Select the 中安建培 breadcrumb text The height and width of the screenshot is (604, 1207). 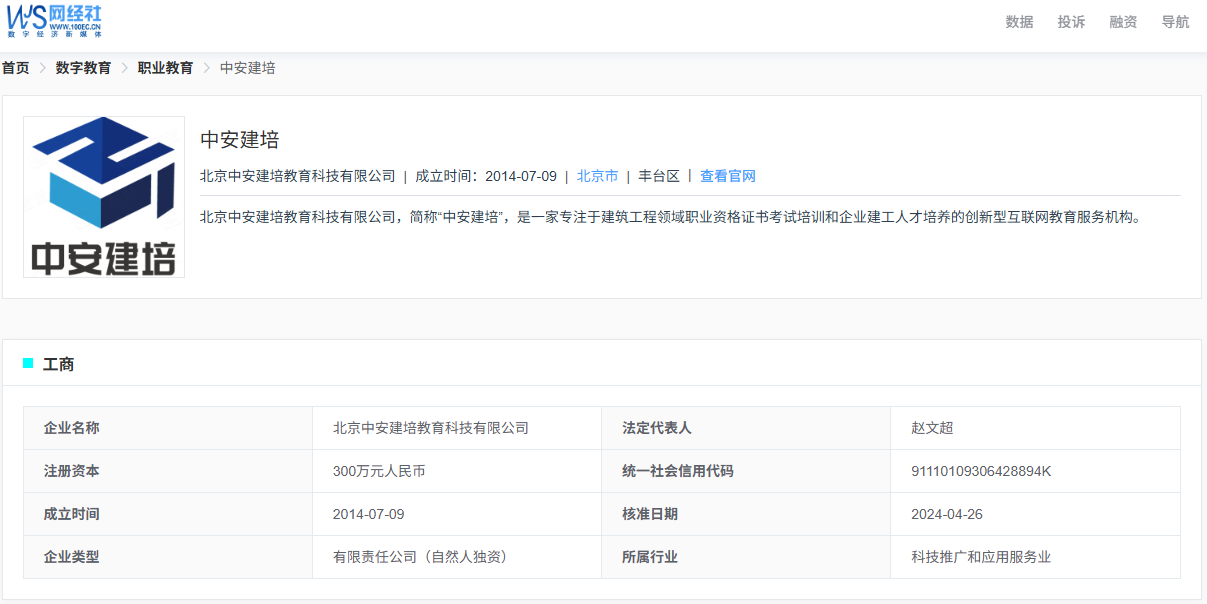tap(247, 68)
